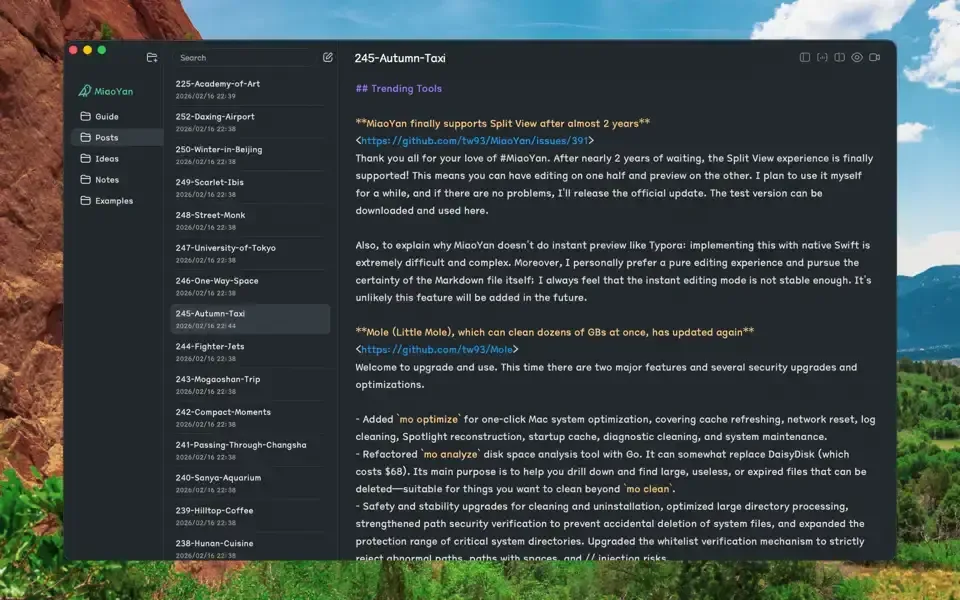
Task: Open the 225-Academy-of-Art note
Action: coord(250,89)
